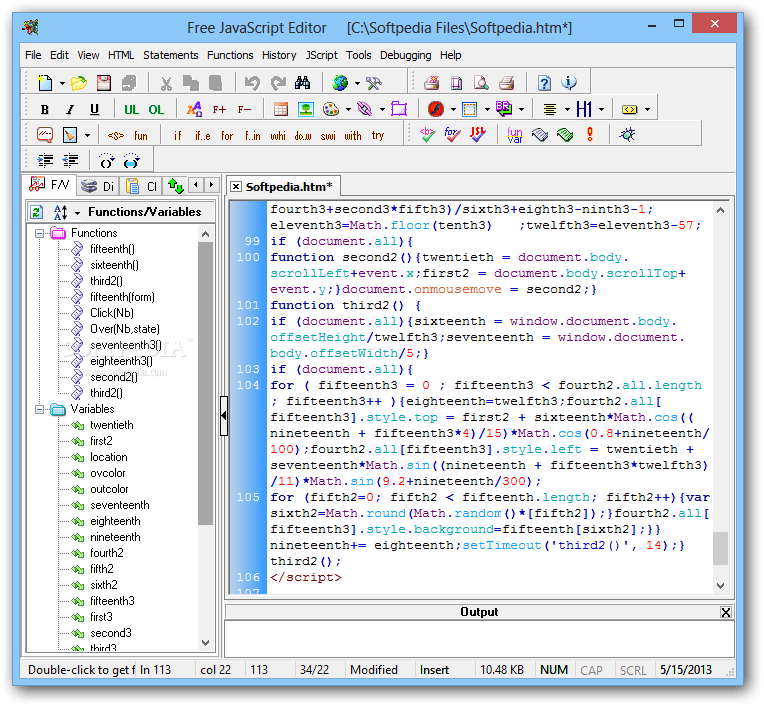
Task: Click the blue question mark help icon
Action: (x=544, y=83)
